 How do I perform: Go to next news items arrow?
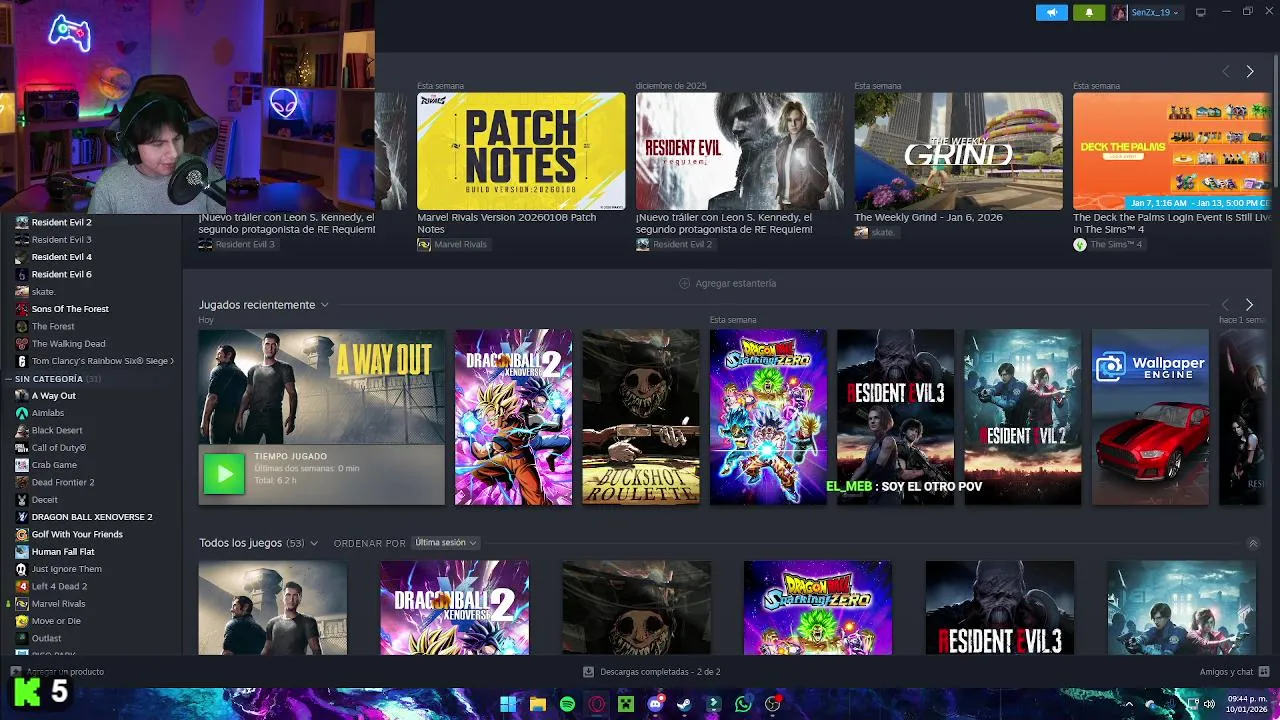click(1249, 71)
